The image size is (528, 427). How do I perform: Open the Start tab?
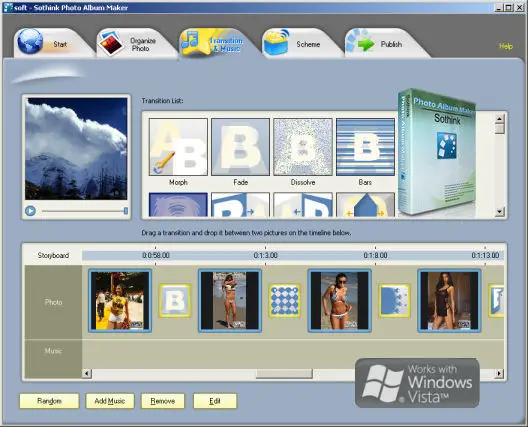pos(54,43)
